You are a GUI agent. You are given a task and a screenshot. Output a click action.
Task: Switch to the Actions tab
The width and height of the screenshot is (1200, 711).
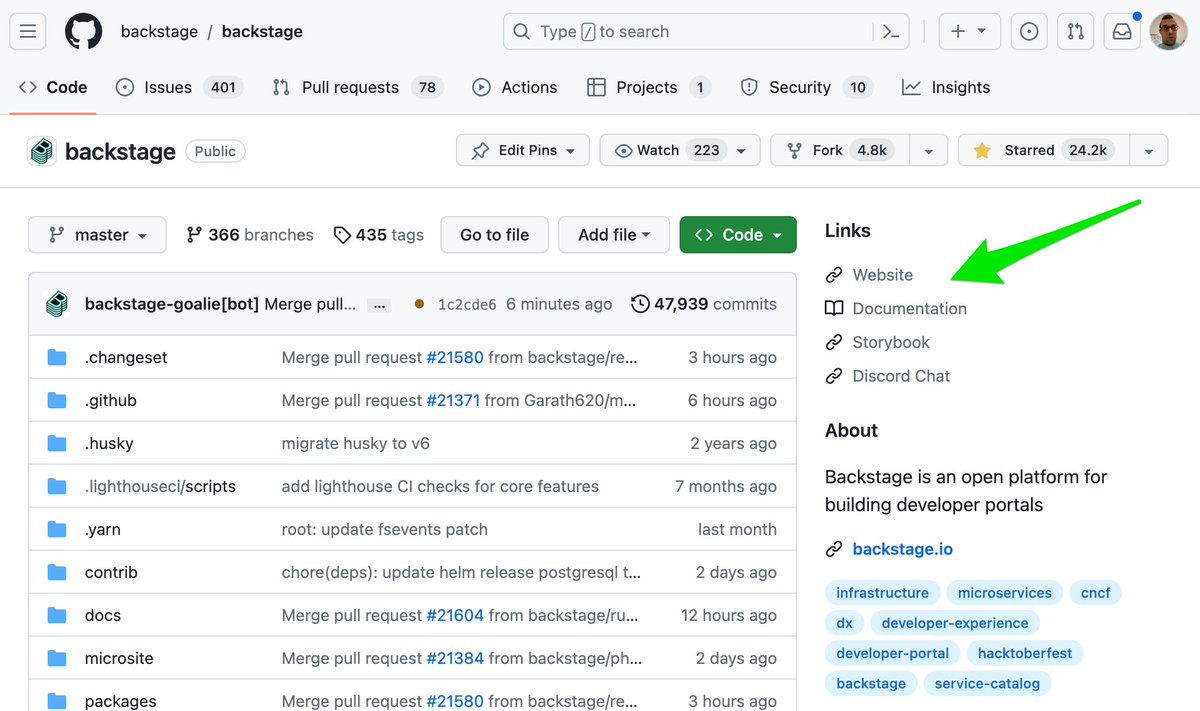[515, 87]
